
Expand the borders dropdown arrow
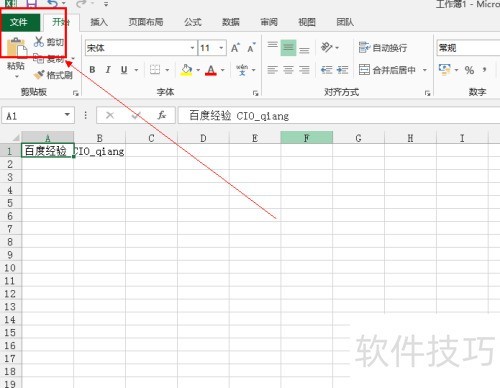(x=167, y=70)
